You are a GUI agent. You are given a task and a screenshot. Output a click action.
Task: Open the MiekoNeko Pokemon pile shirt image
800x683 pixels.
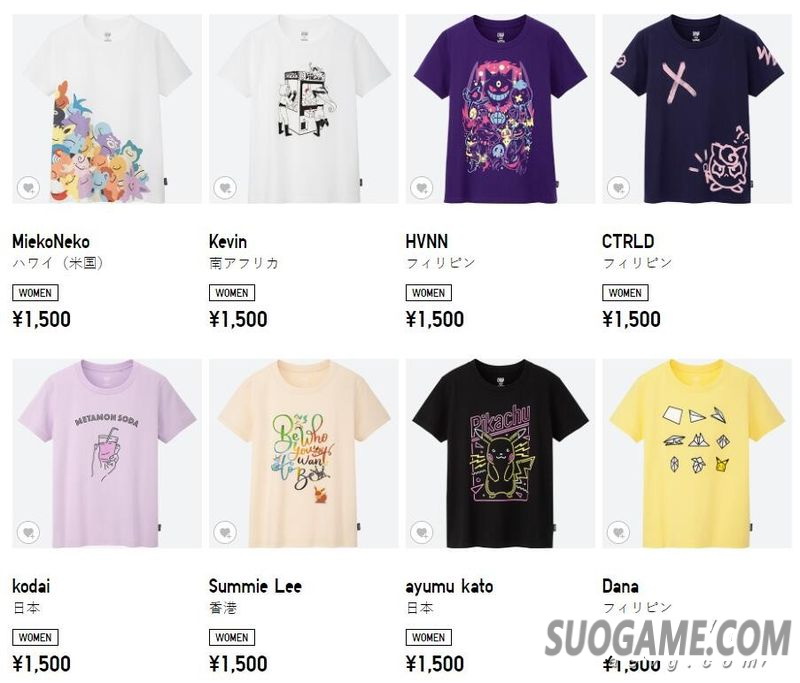pyautogui.click(x=107, y=109)
